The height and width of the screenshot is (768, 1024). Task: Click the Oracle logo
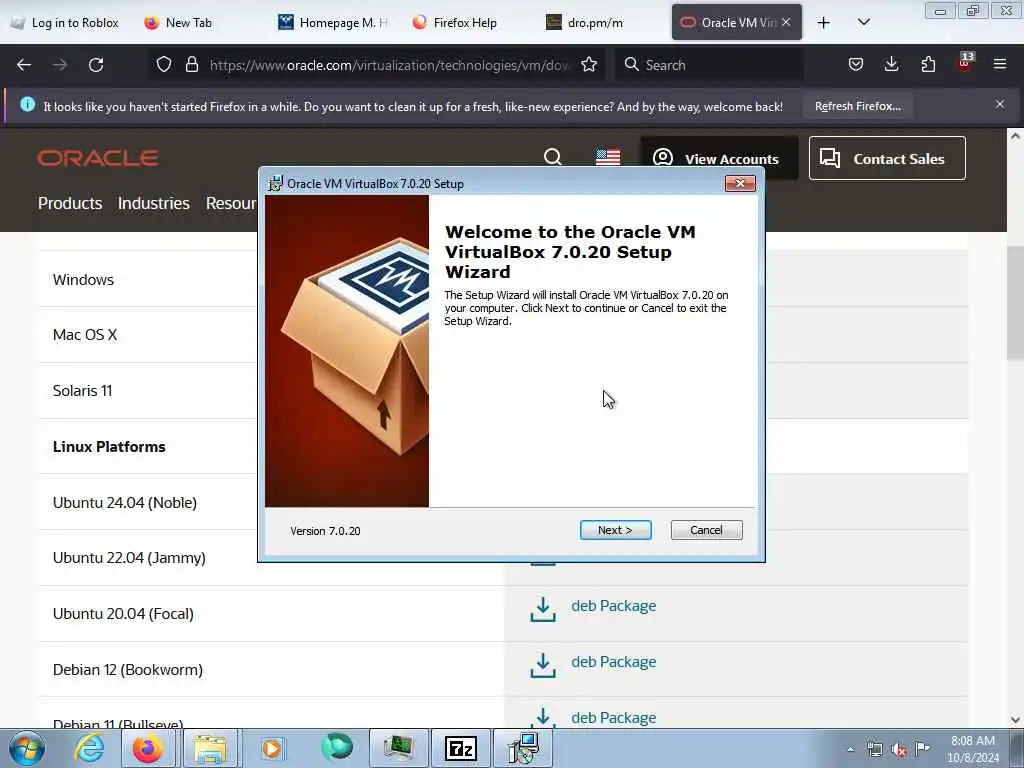pos(98,158)
